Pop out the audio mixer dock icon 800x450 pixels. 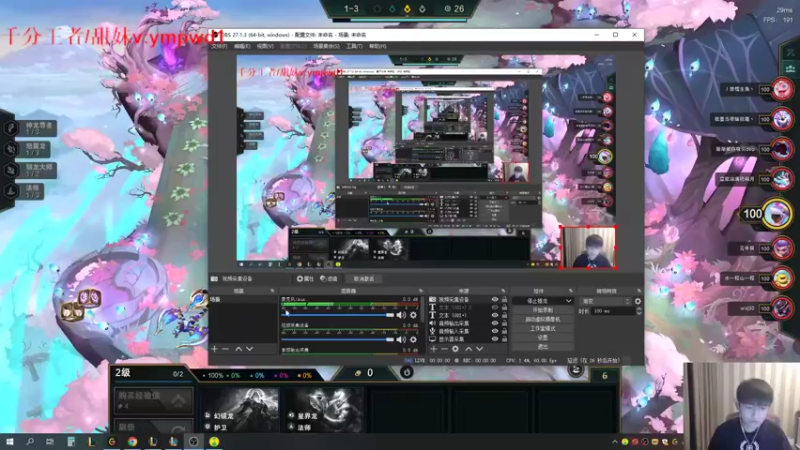click(x=420, y=291)
